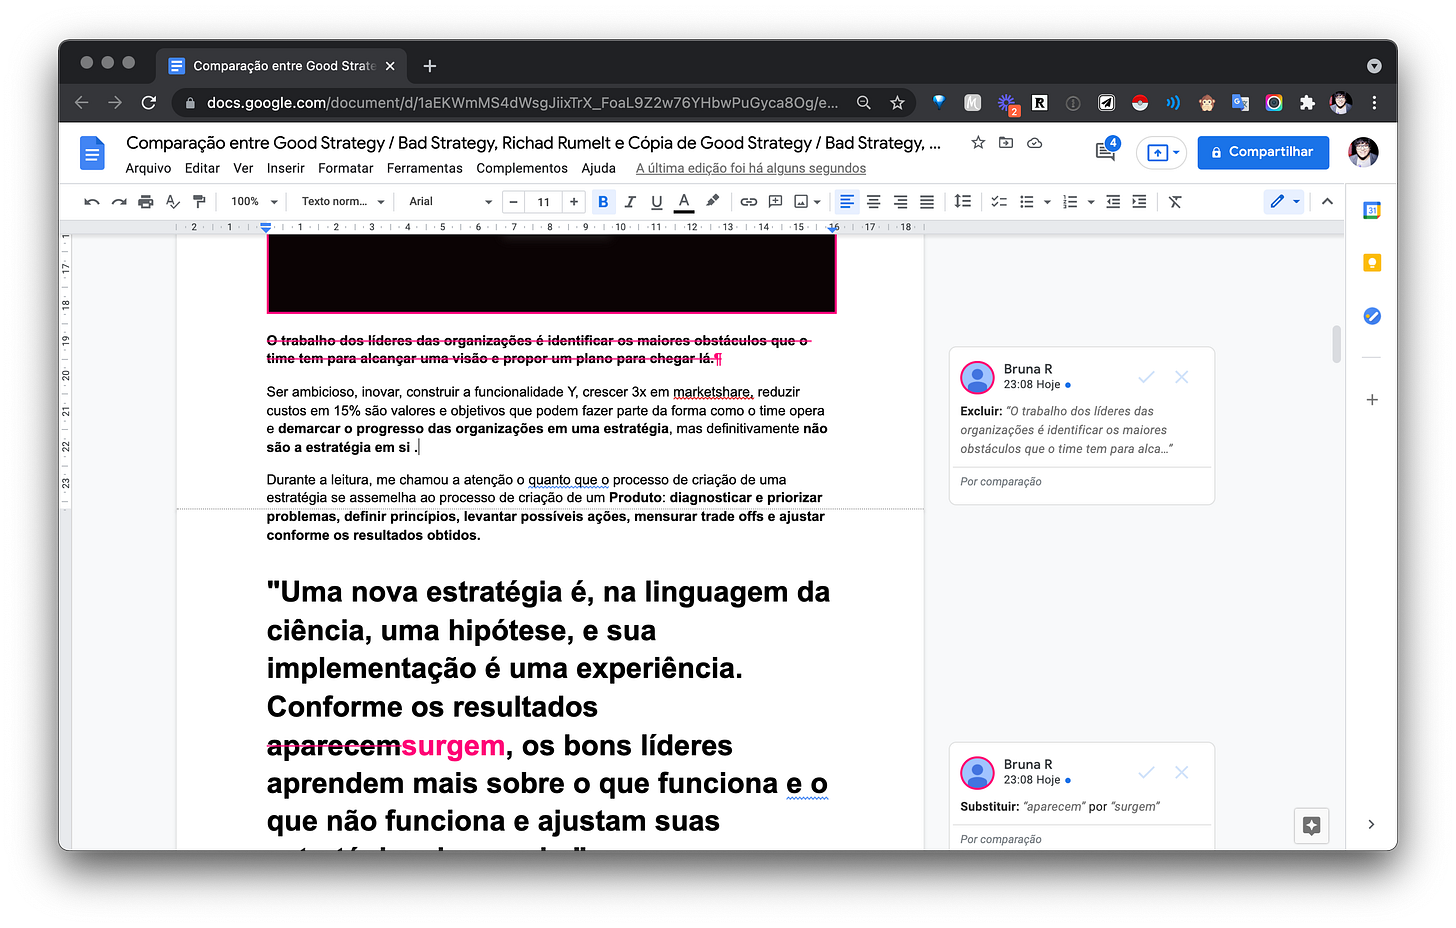Get add-ons with plus side icon
This screenshot has width=1456, height=928.
point(1372,400)
